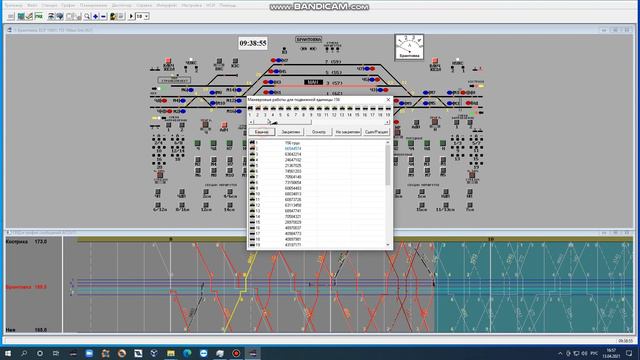
Task: Select wagon icon numbered 10 in strip
Action: 319,109
